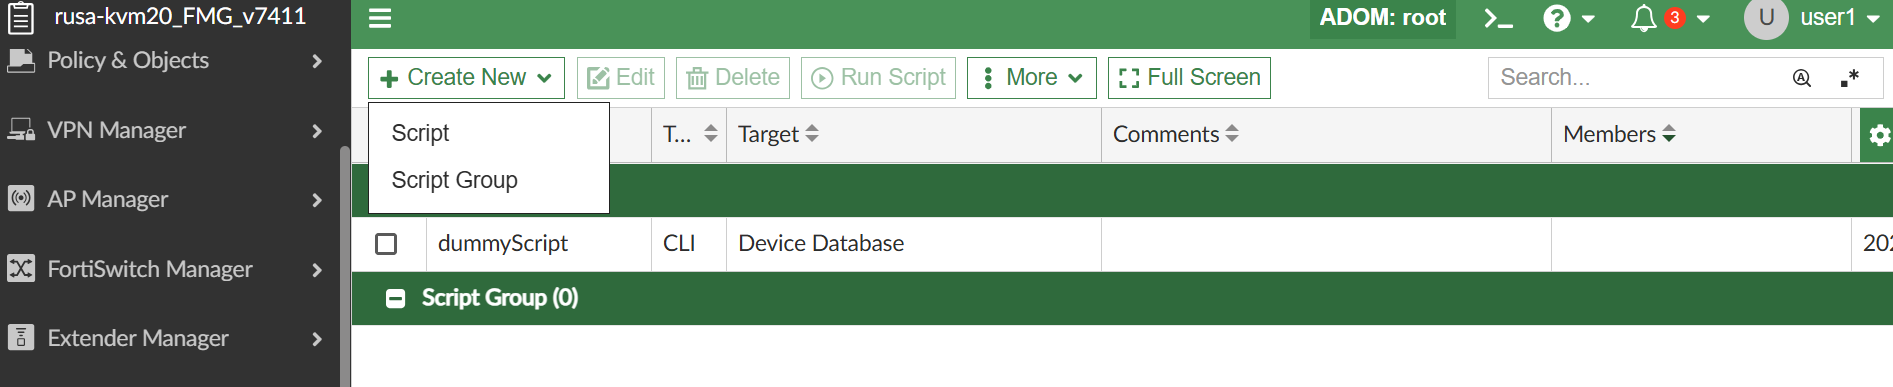Click the regex search asterisk icon
This screenshot has height=387, width=1893.
(1850, 78)
